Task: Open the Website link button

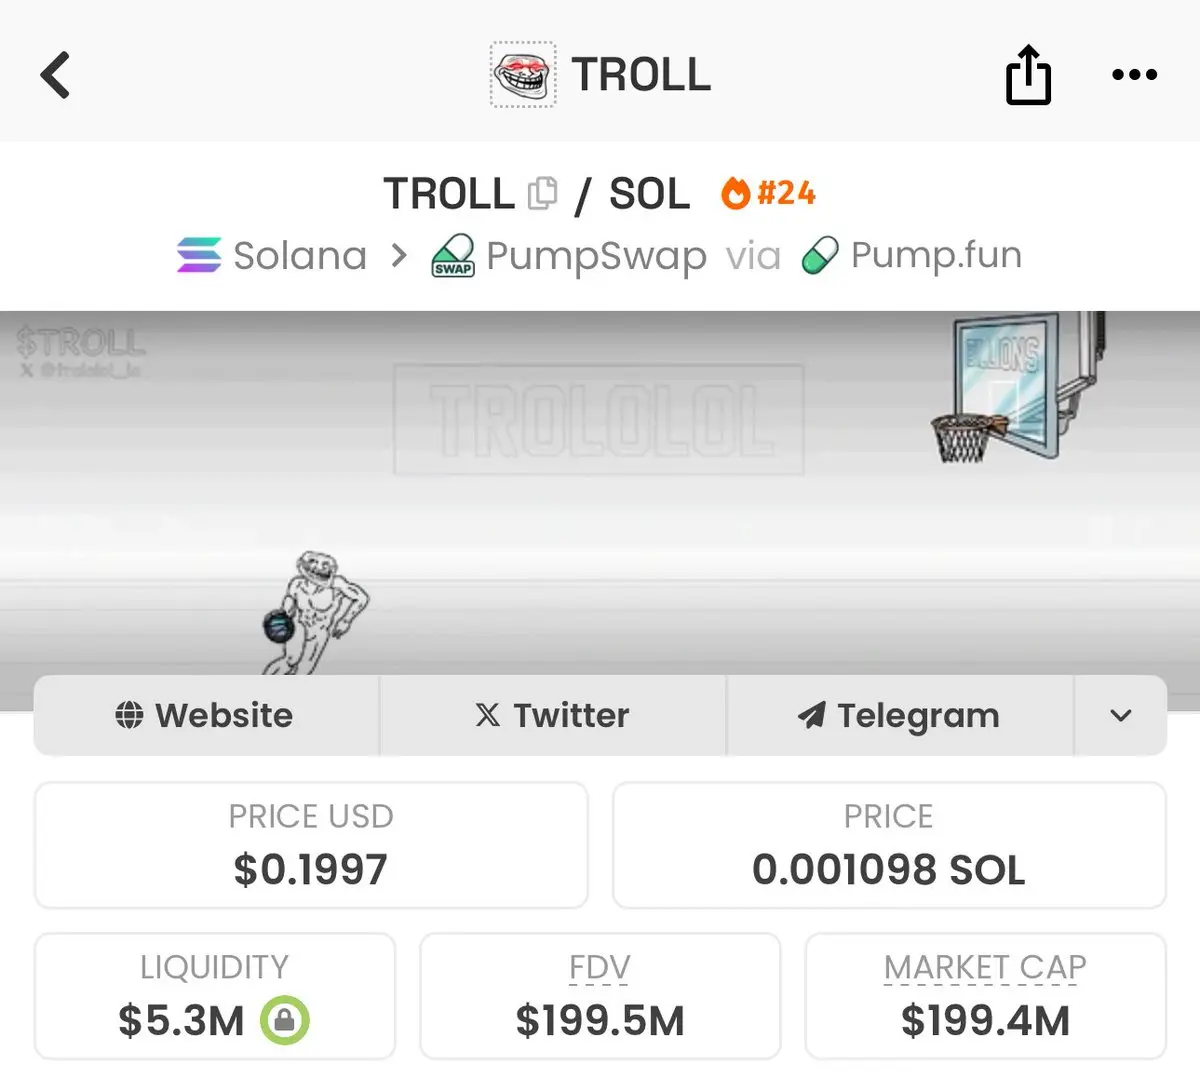Action: point(206,715)
